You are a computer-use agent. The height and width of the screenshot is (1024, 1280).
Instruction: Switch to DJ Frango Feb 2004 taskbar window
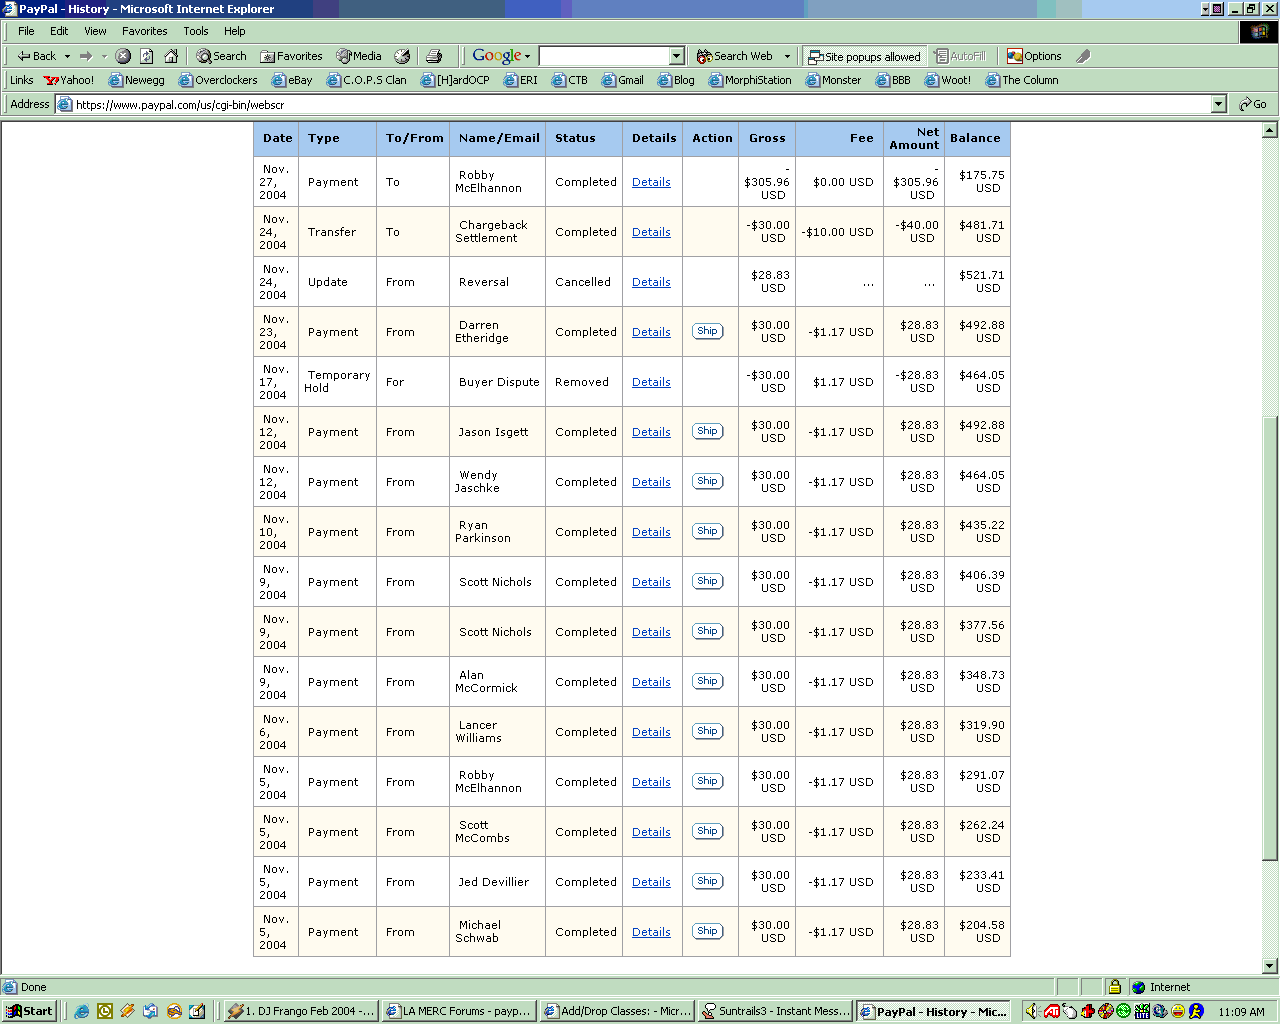[300, 1011]
